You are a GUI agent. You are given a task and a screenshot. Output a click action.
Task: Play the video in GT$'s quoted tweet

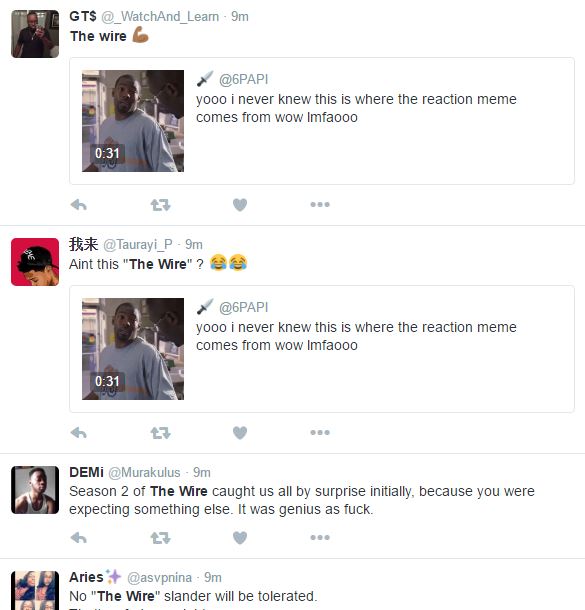tap(133, 121)
